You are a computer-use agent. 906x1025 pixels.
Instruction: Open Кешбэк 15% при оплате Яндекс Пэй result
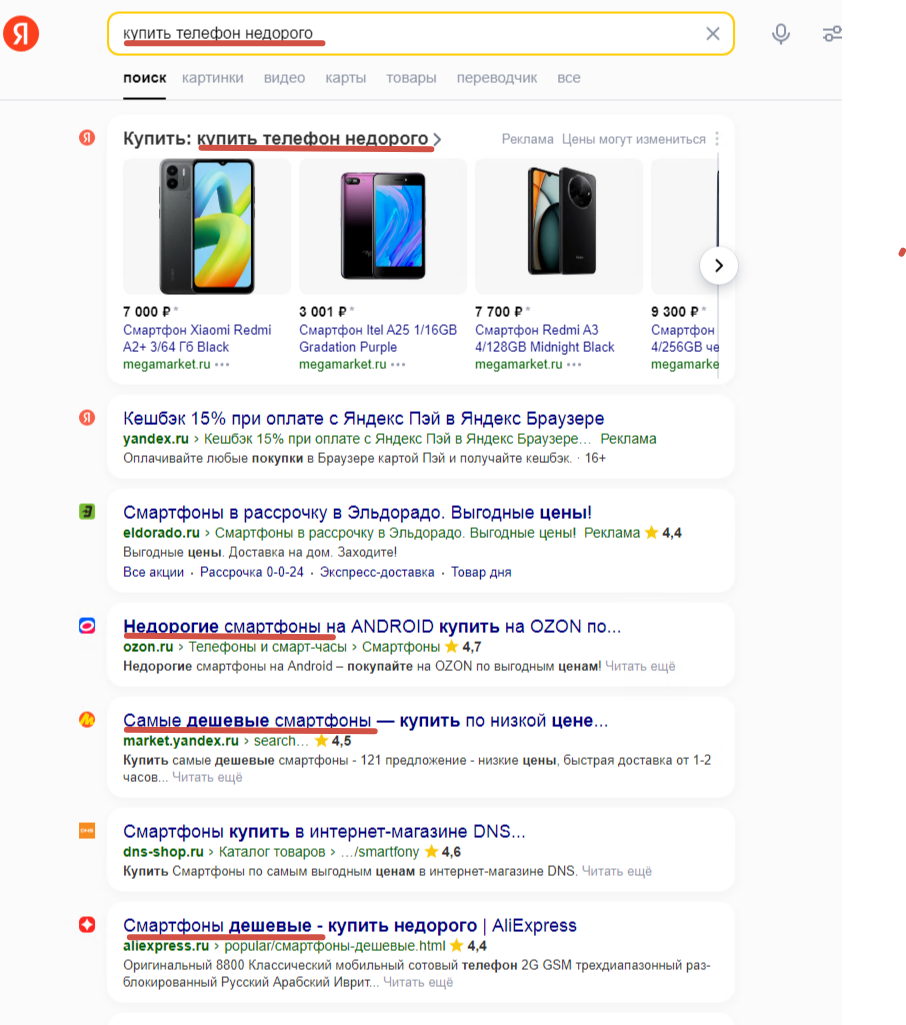(363, 418)
